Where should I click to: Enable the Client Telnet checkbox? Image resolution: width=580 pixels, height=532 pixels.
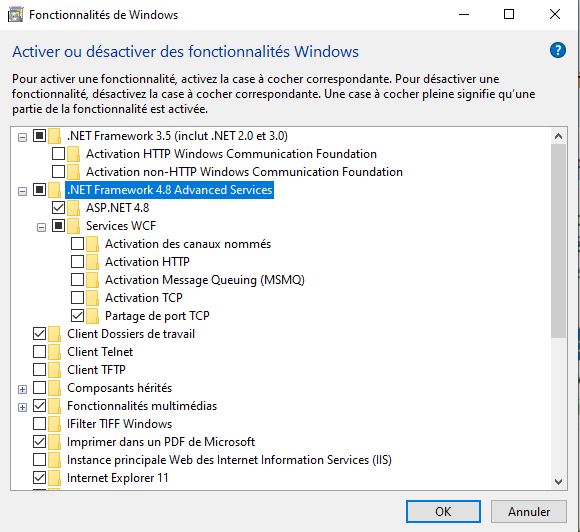pyautogui.click(x=40, y=352)
